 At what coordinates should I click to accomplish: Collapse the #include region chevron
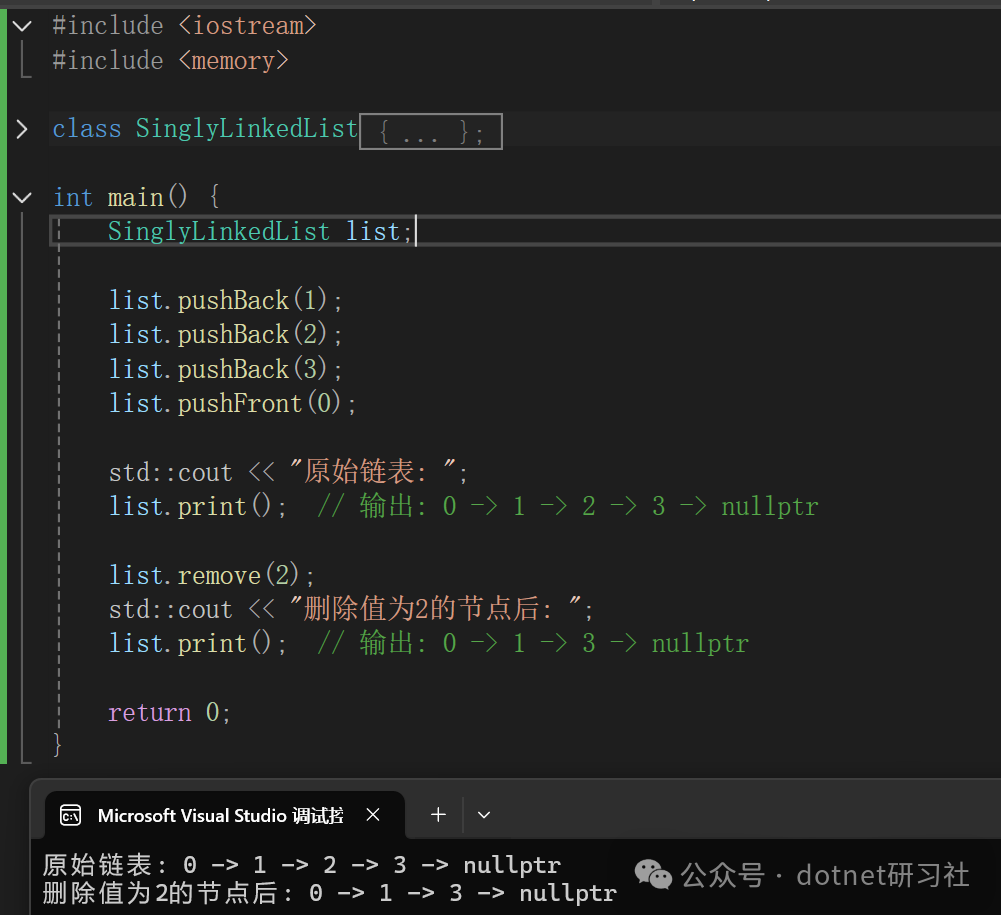point(22,26)
